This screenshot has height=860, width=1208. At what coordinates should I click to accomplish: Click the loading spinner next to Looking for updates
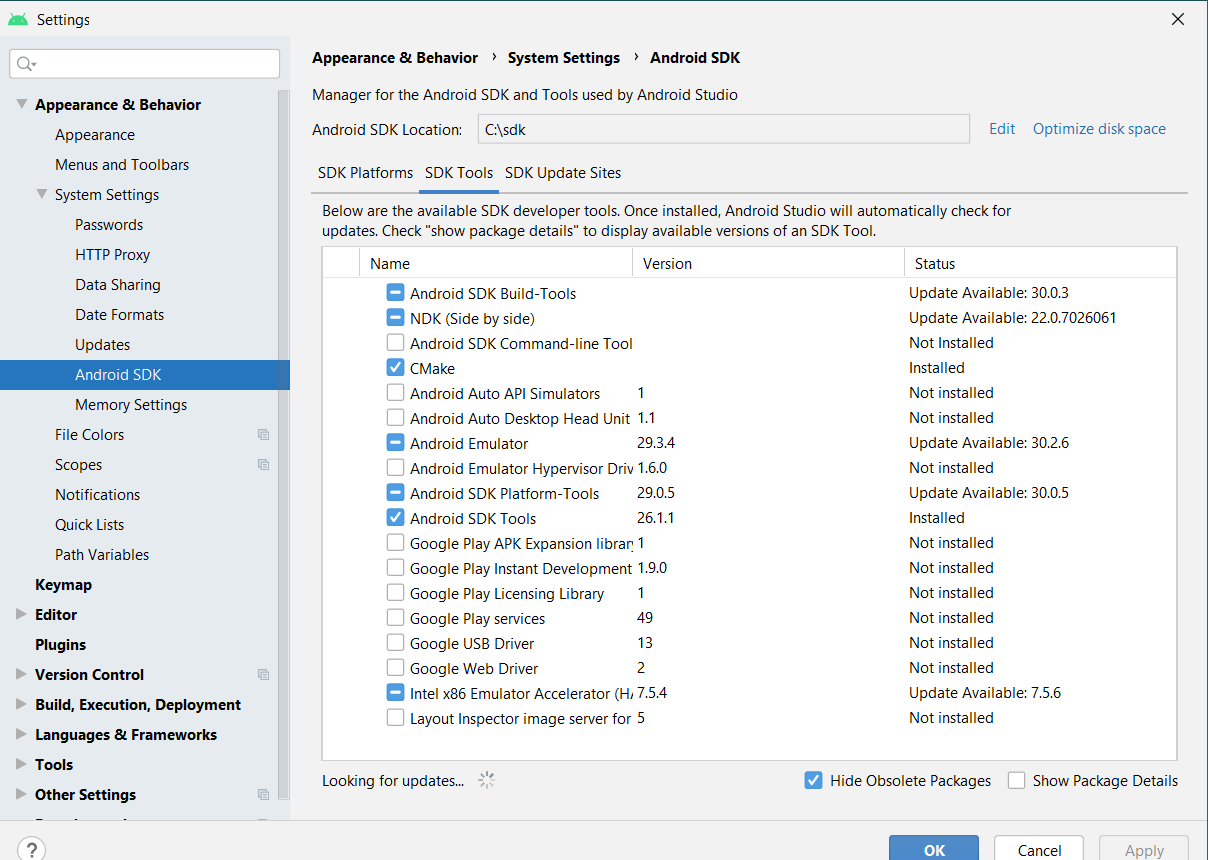pos(487,780)
